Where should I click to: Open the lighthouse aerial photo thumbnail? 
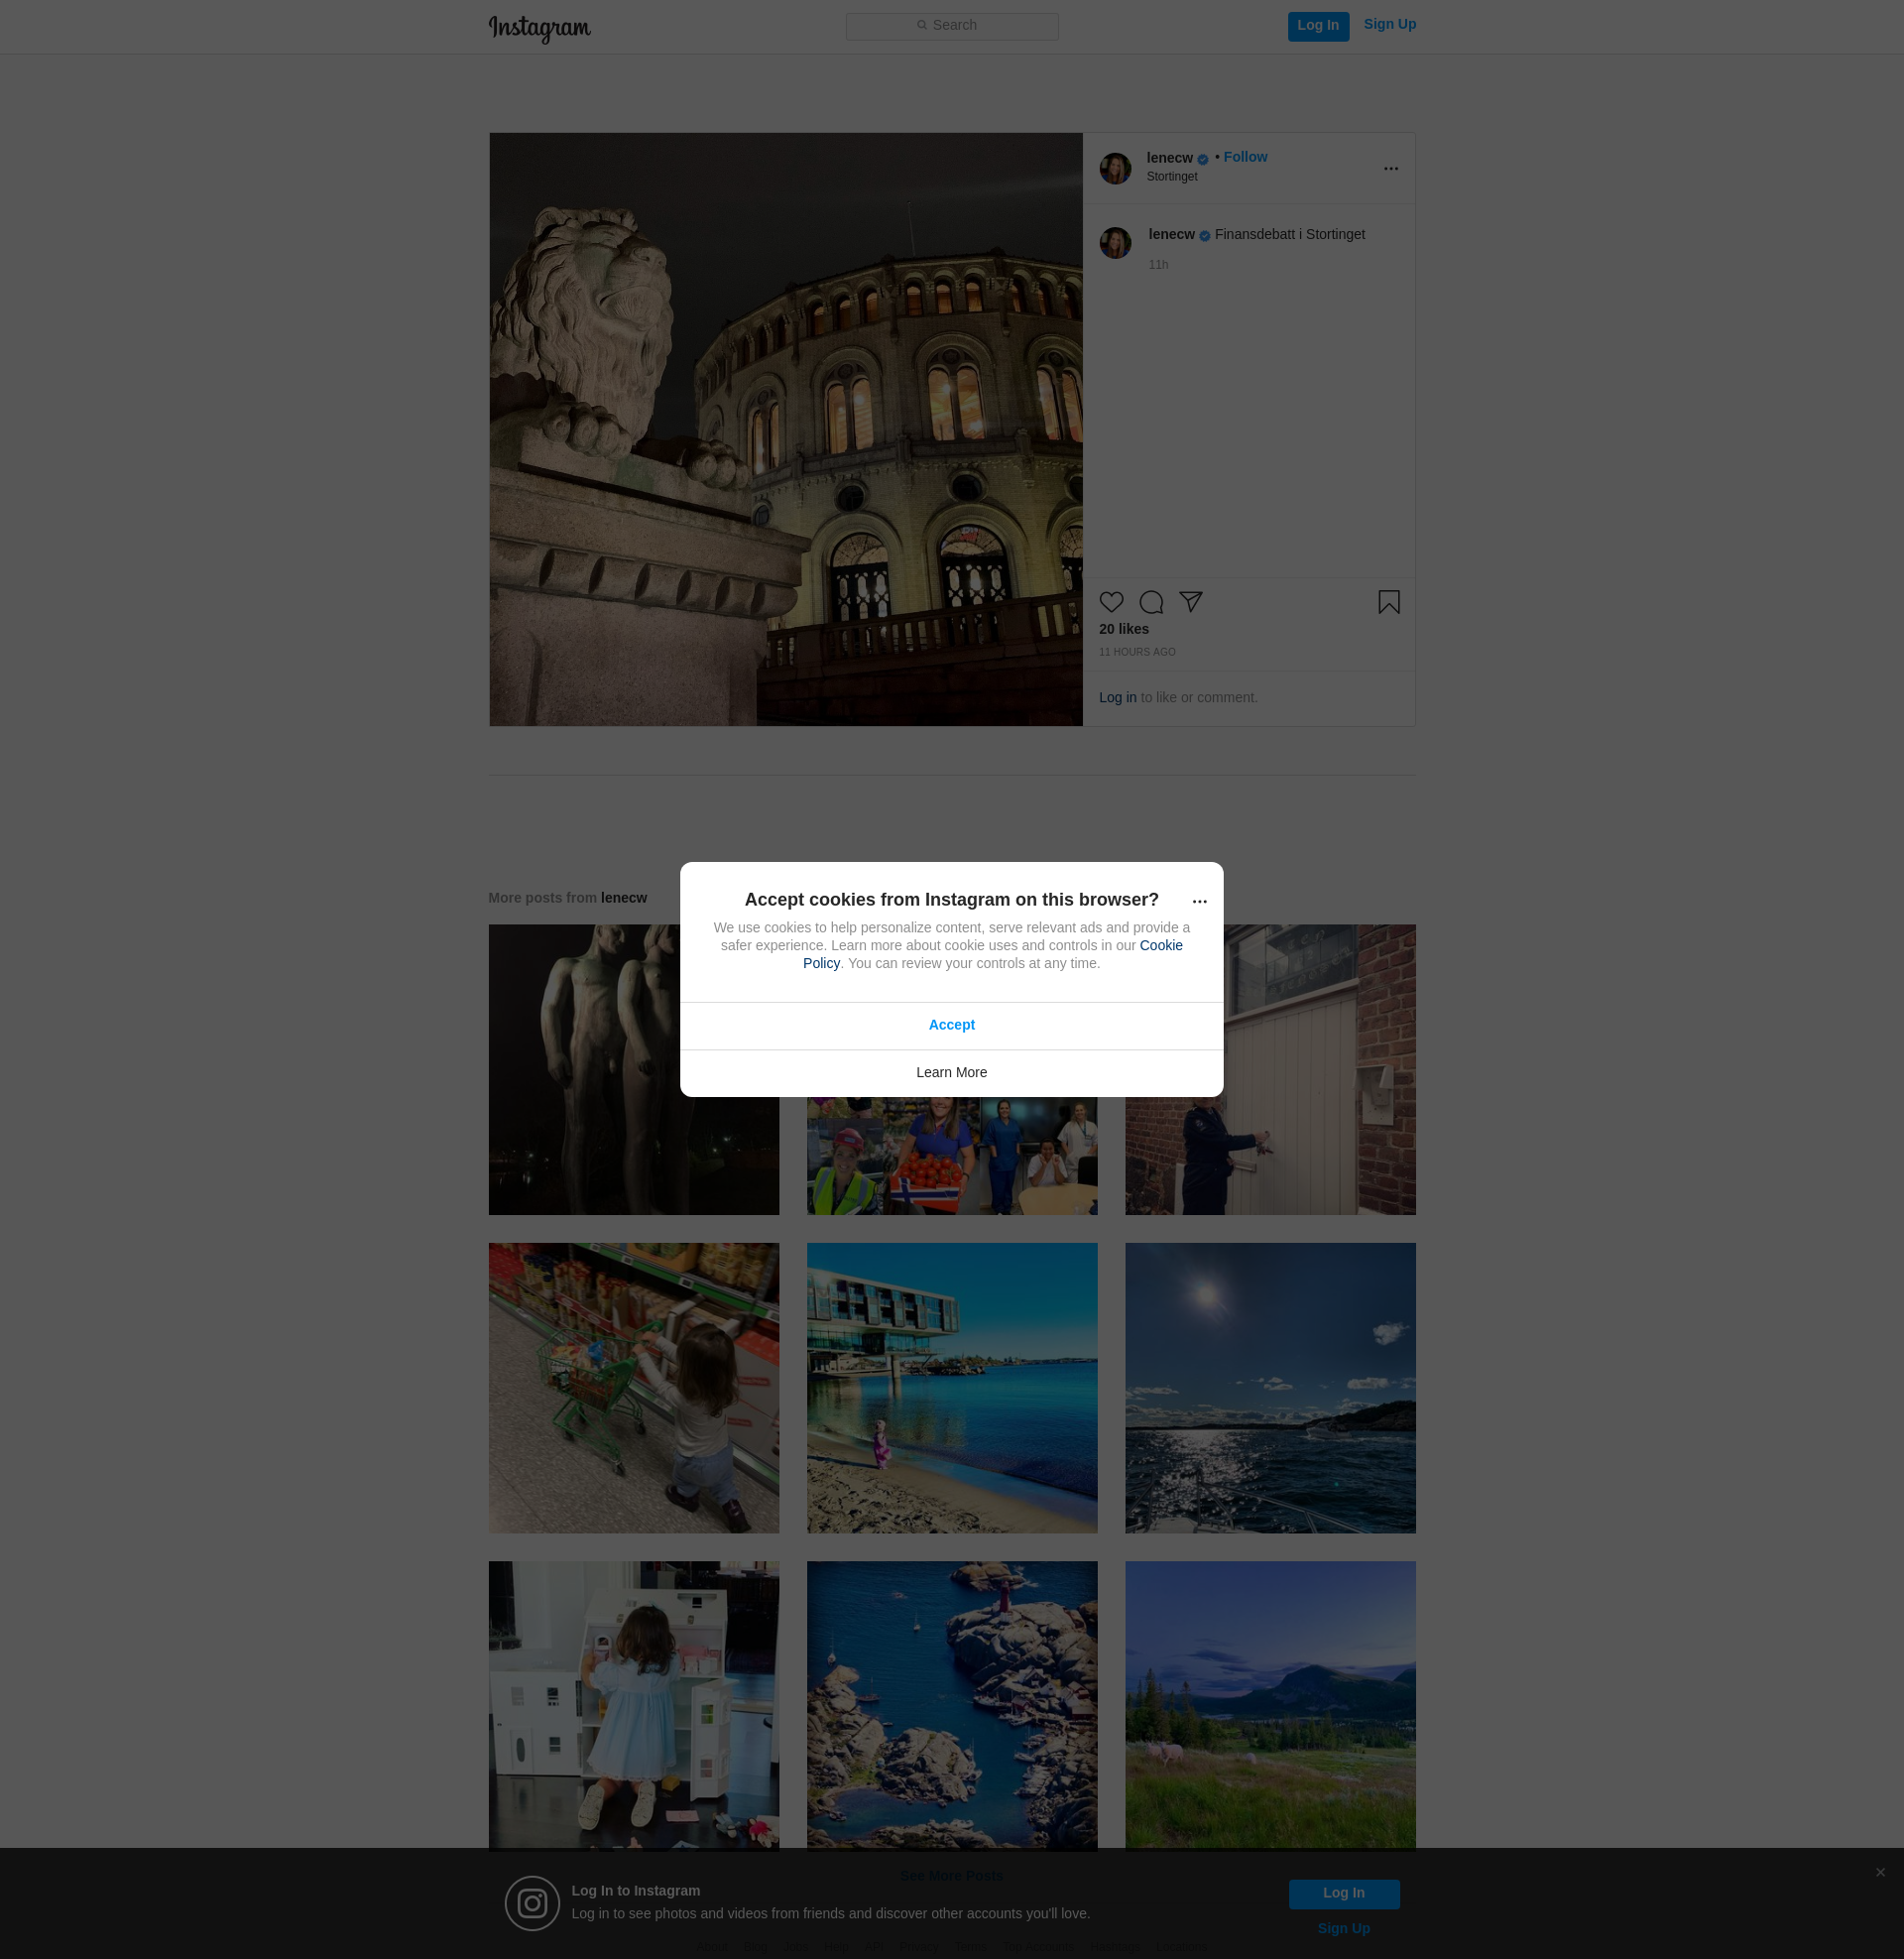(951, 1705)
